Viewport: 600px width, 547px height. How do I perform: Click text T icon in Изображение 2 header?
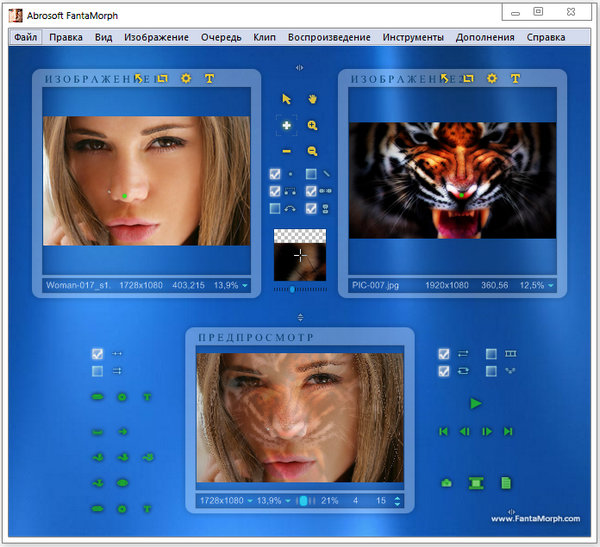coord(515,78)
